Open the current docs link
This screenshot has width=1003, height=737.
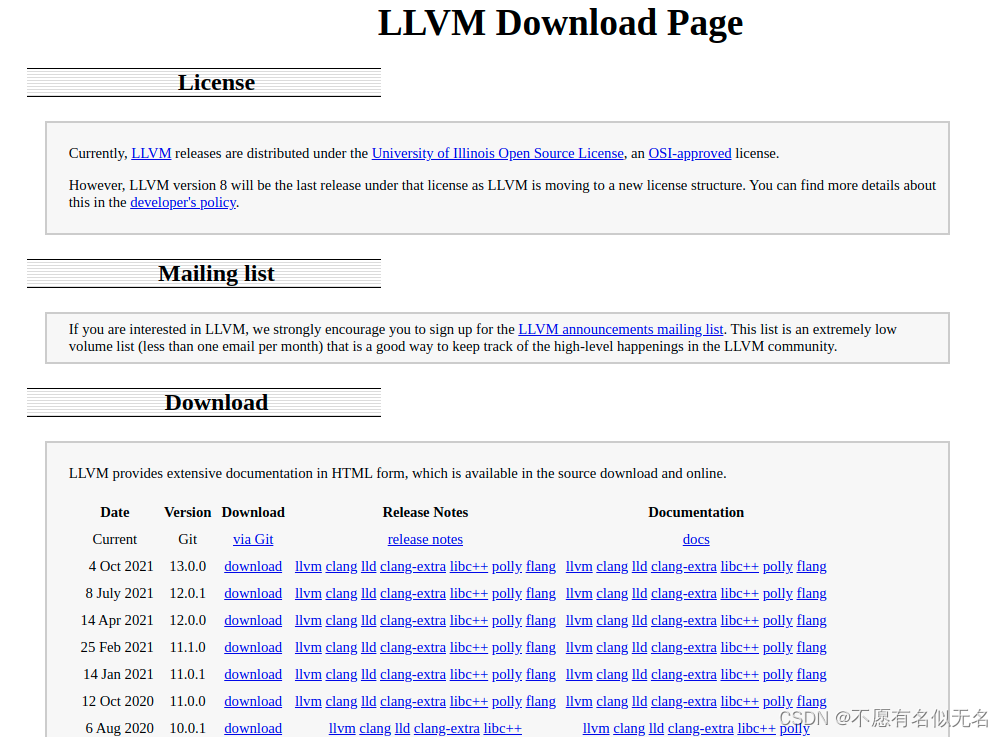[x=696, y=539]
